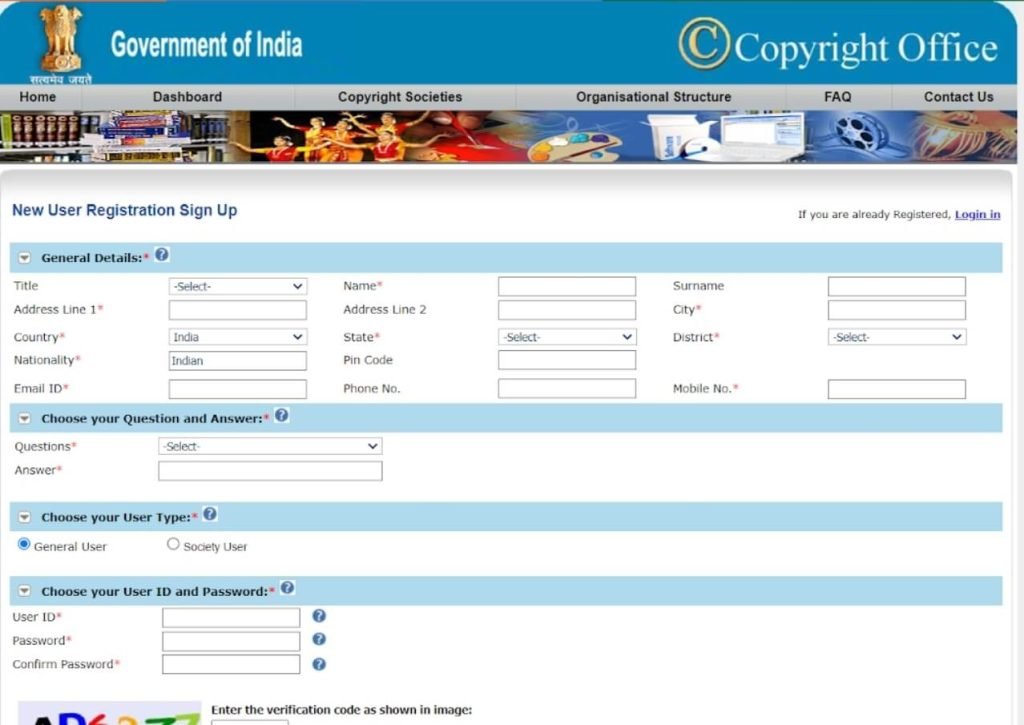
Task: Click the Nationality field showing Indian
Action: pos(238,361)
